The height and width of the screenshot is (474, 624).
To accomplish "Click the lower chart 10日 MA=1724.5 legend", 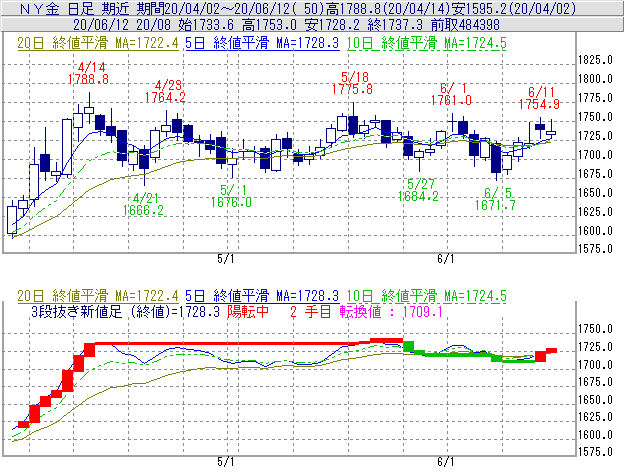I will 427,296.
